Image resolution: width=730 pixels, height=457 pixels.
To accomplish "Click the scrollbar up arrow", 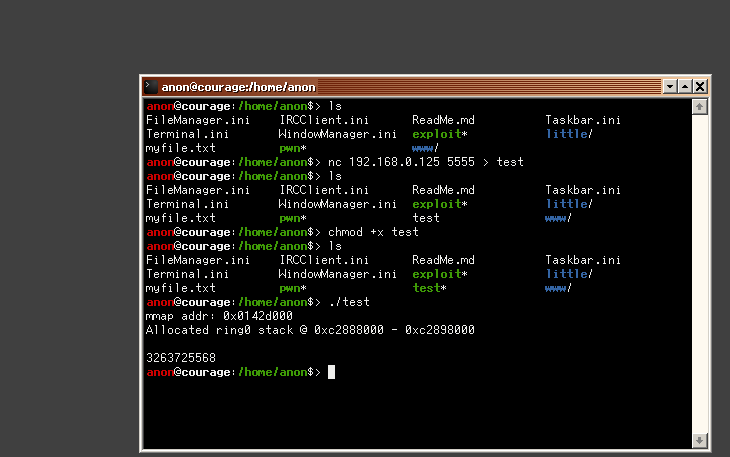I will pyautogui.click(x=699, y=107).
